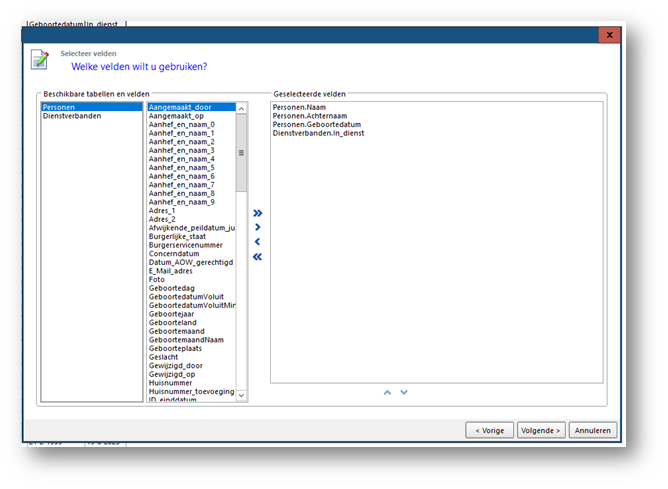Add selected field with single right arrow
668x489 pixels.
click(x=258, y=227)
